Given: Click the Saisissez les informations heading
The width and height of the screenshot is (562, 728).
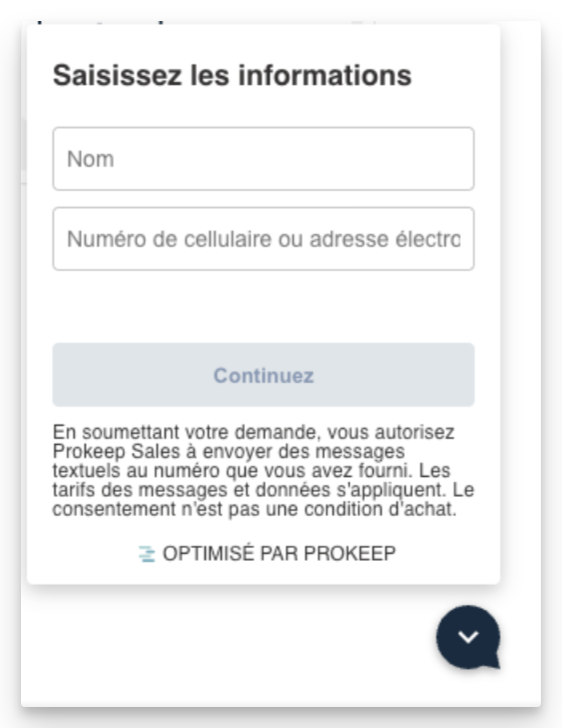Looking at the screenshot, I should [x=232, y=75].
